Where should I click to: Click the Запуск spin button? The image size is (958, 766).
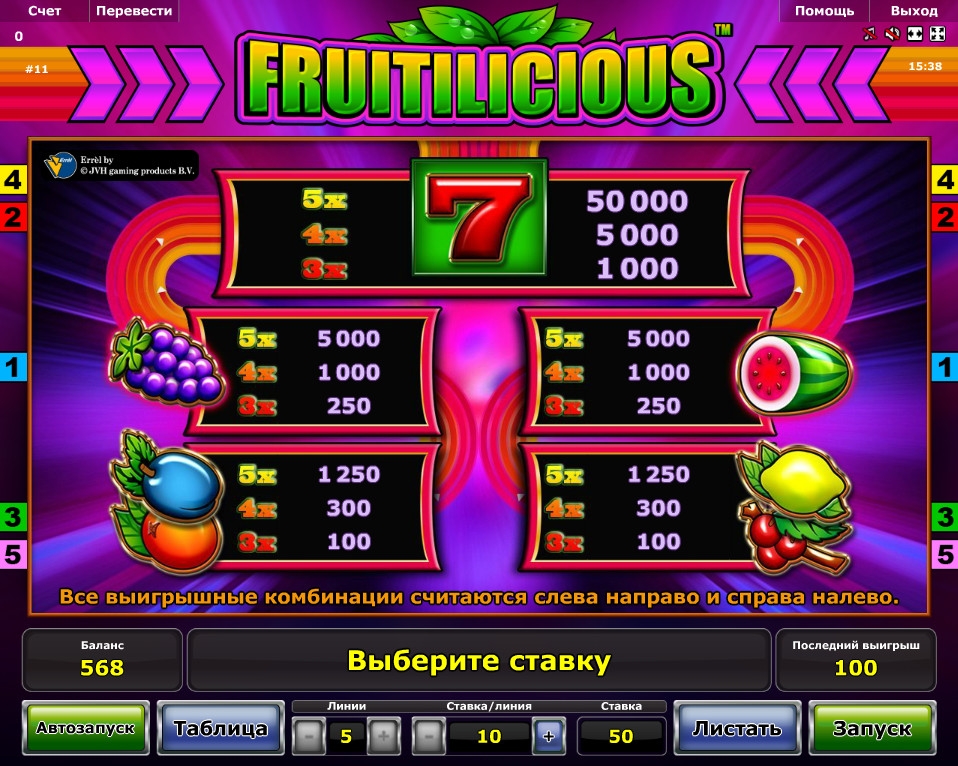click(x=872, y=728)
